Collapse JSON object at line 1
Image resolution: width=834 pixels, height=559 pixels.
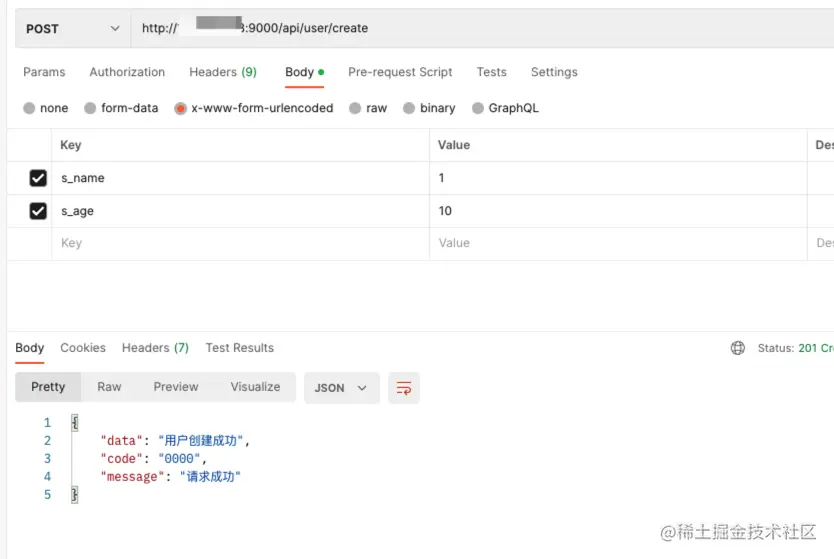[75, 423]
